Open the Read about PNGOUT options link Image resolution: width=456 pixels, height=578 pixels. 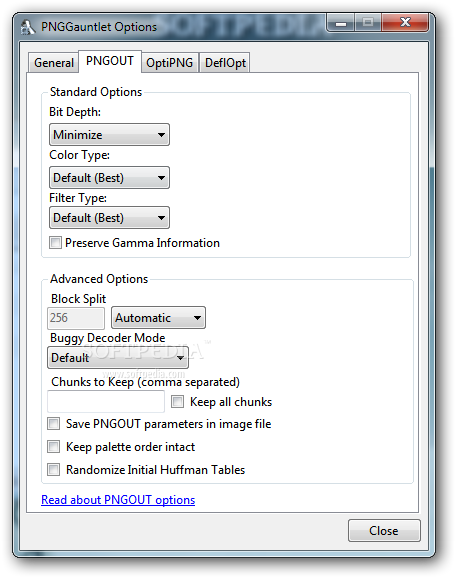pos(118,499)
